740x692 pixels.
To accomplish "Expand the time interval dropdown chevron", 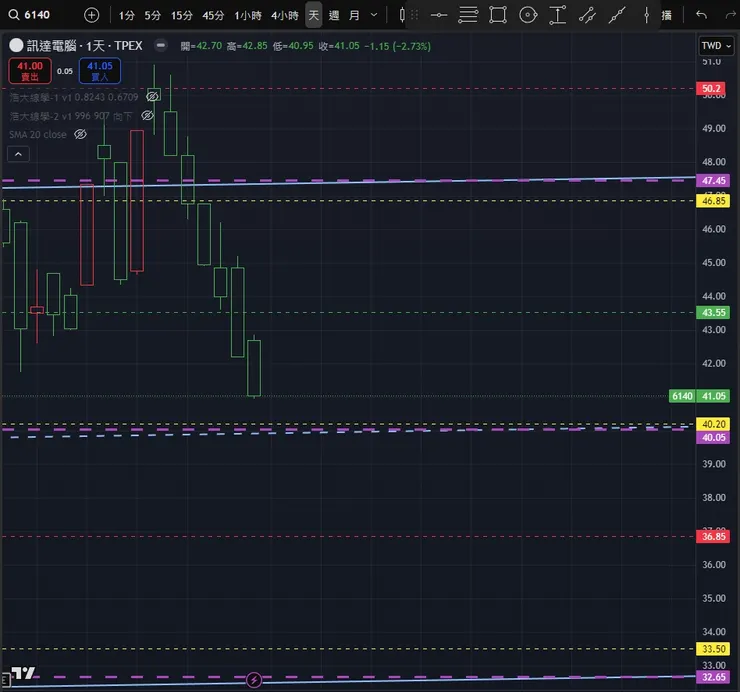I will tap(374, 15).
